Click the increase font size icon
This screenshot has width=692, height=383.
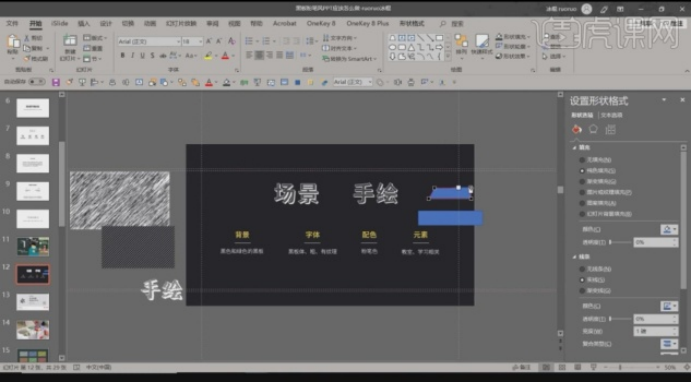209,41
